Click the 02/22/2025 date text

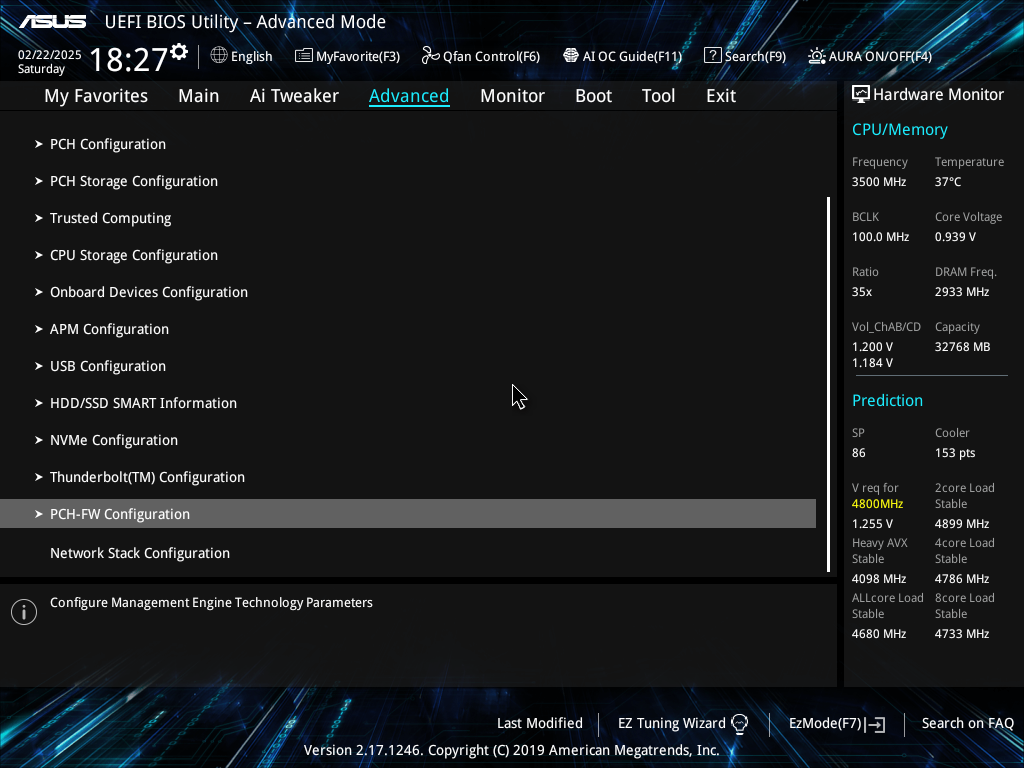(50, 55)
